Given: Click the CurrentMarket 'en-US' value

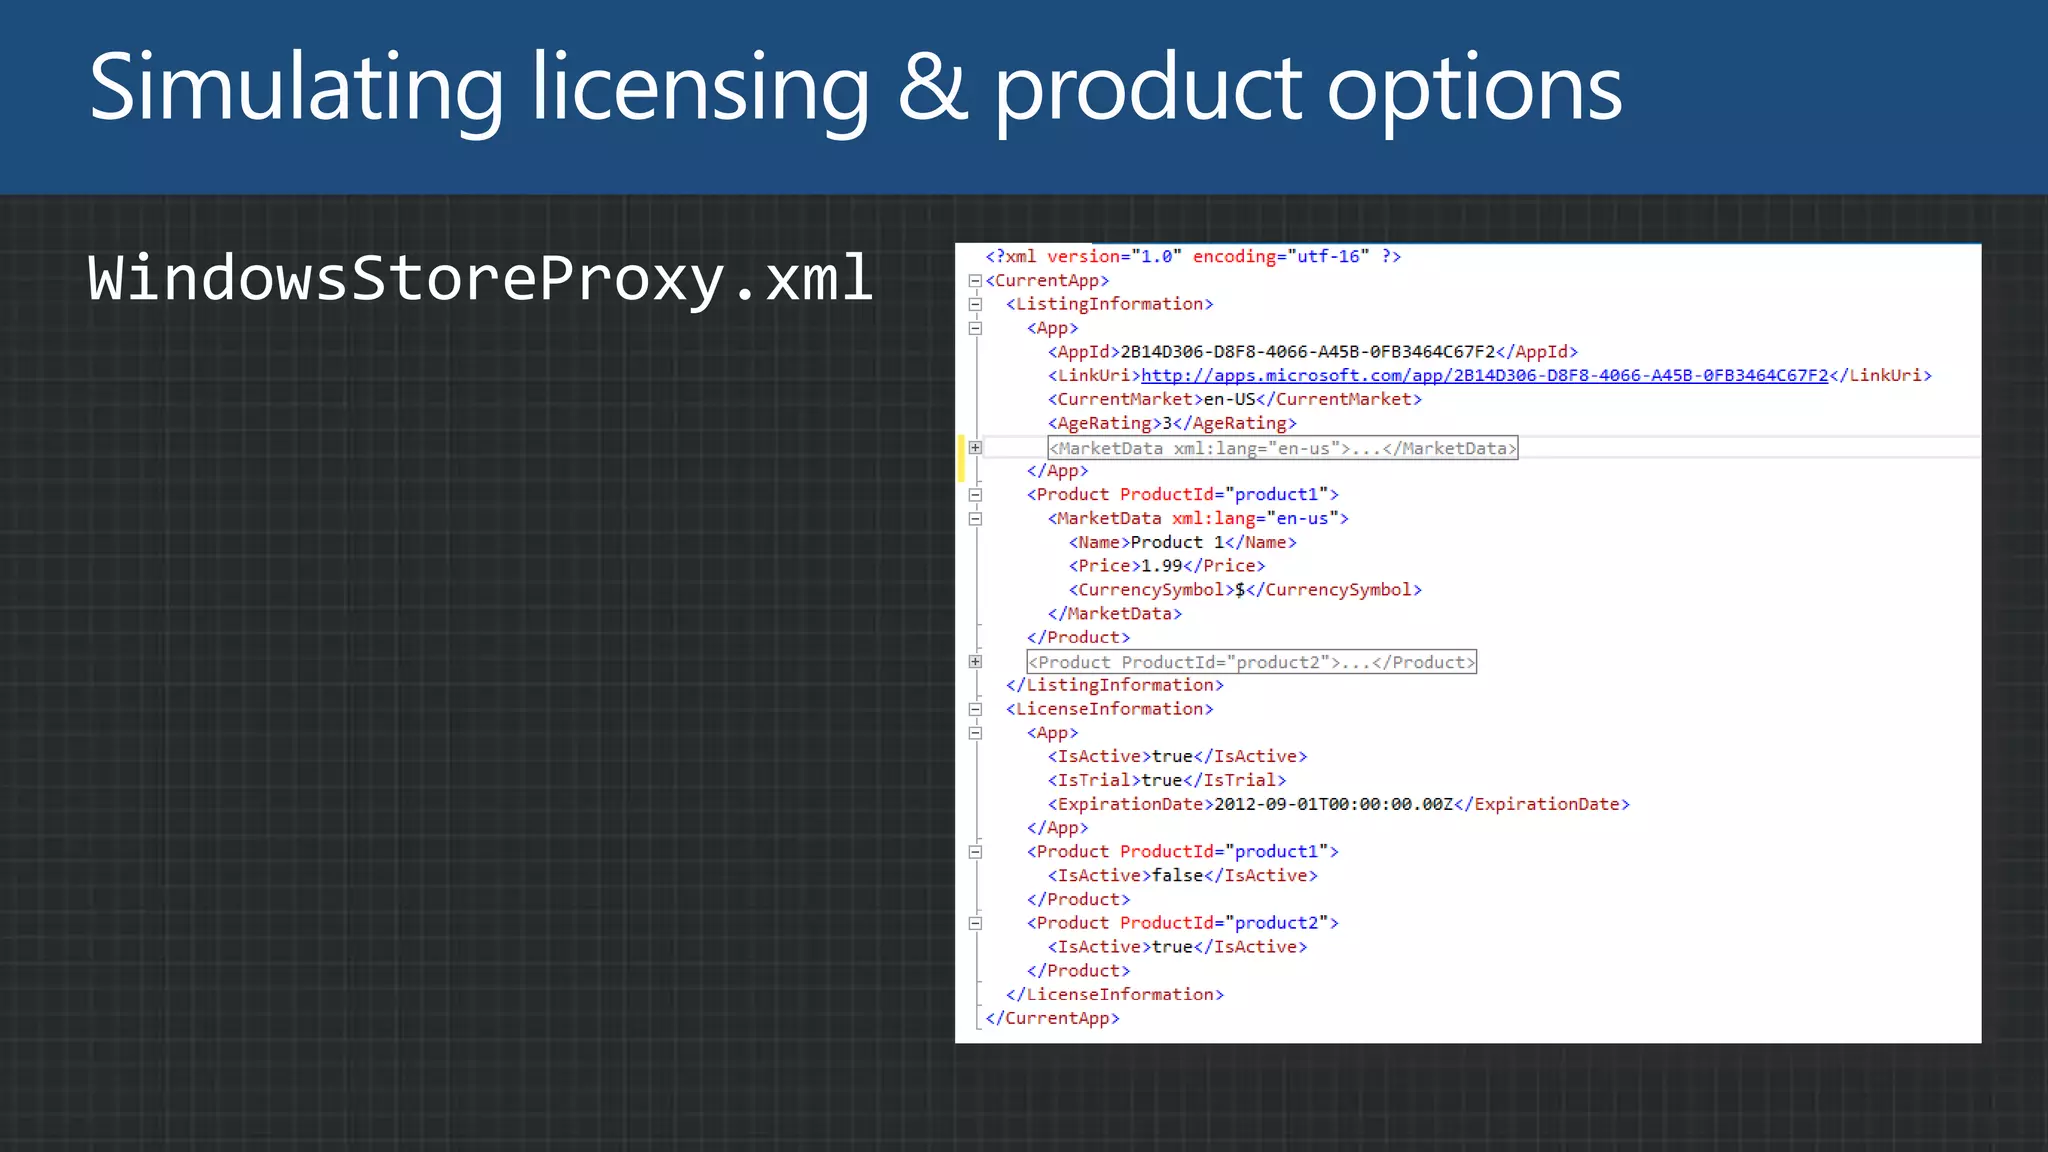Looking at the screenshot, I should click(1229, 399).
